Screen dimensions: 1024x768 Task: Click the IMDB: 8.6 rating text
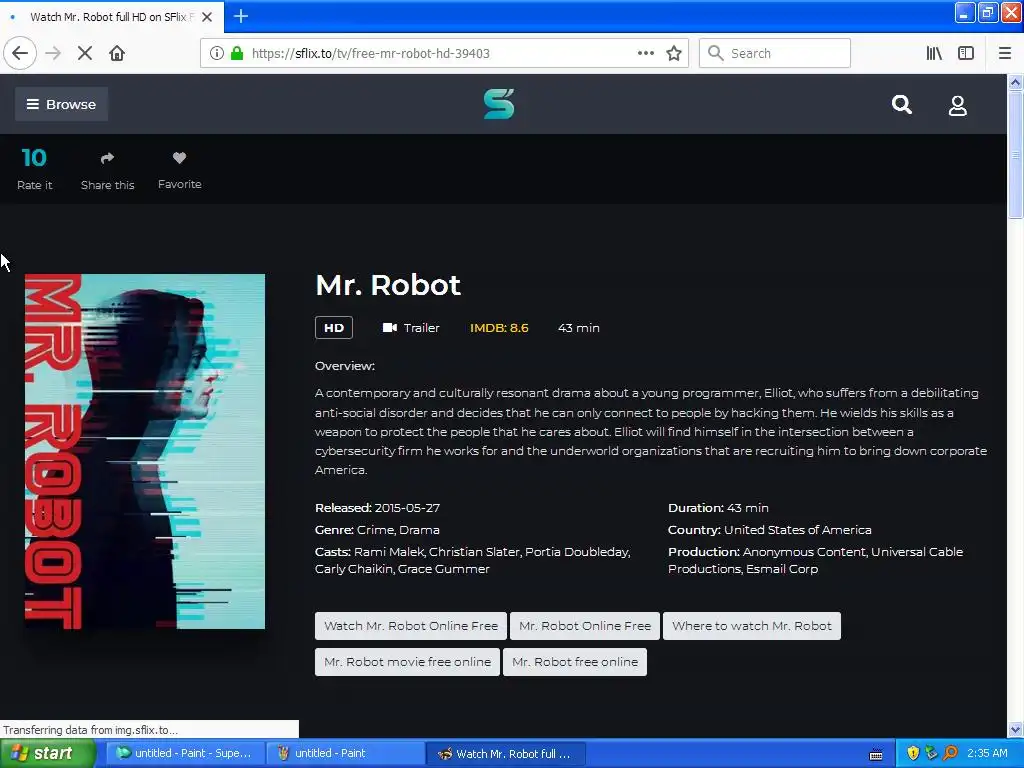(499, 328)
